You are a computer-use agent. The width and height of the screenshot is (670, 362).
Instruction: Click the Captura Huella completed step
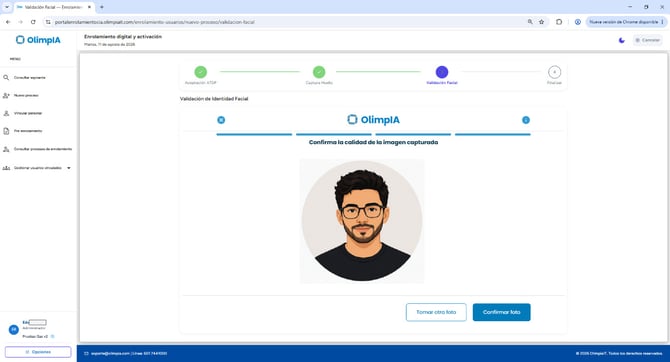pyautogui.click(x=319, y=72)
